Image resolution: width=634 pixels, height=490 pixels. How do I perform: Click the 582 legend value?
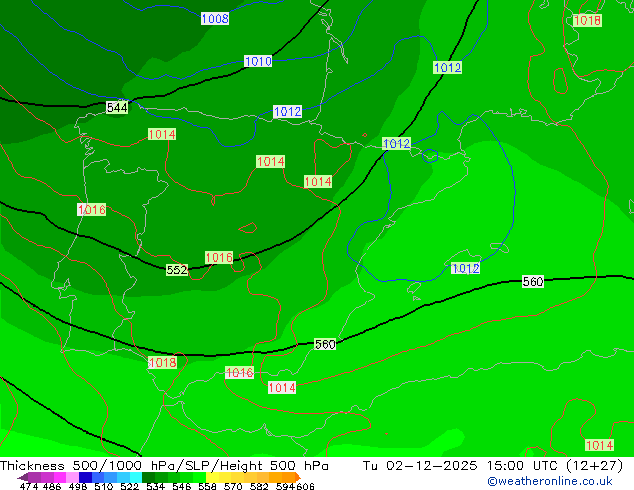pos(259,486)
